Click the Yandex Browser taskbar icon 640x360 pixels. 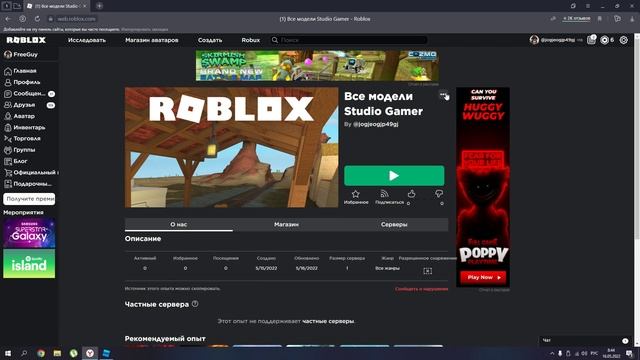point(90,353)
